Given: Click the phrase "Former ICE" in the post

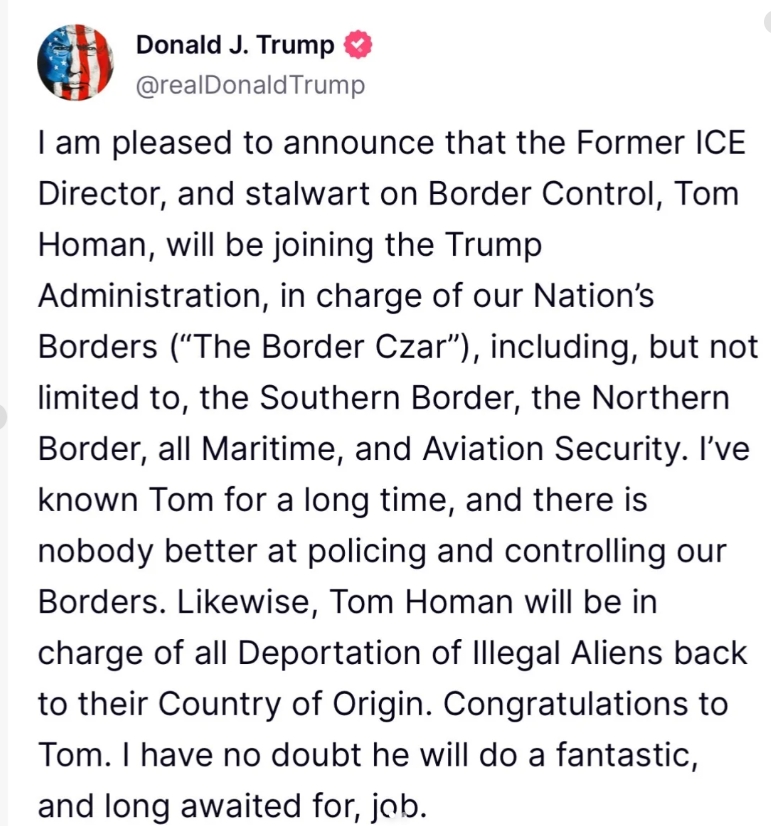Looking at the screenshot, I should 661,143.
